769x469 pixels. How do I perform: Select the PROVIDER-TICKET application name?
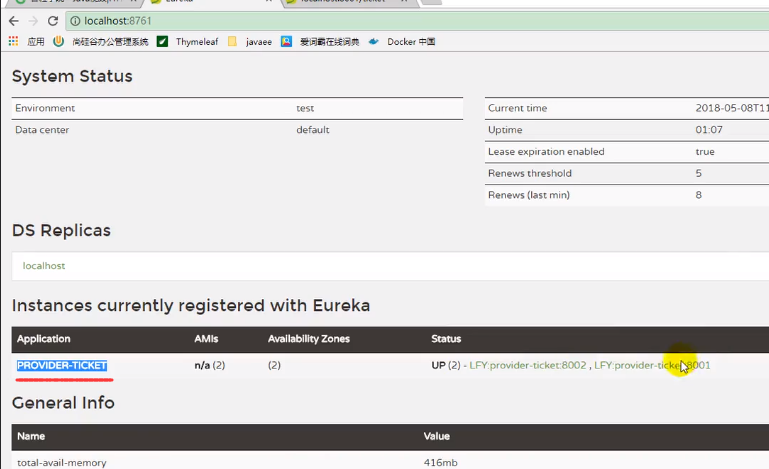tap(62, 365)
